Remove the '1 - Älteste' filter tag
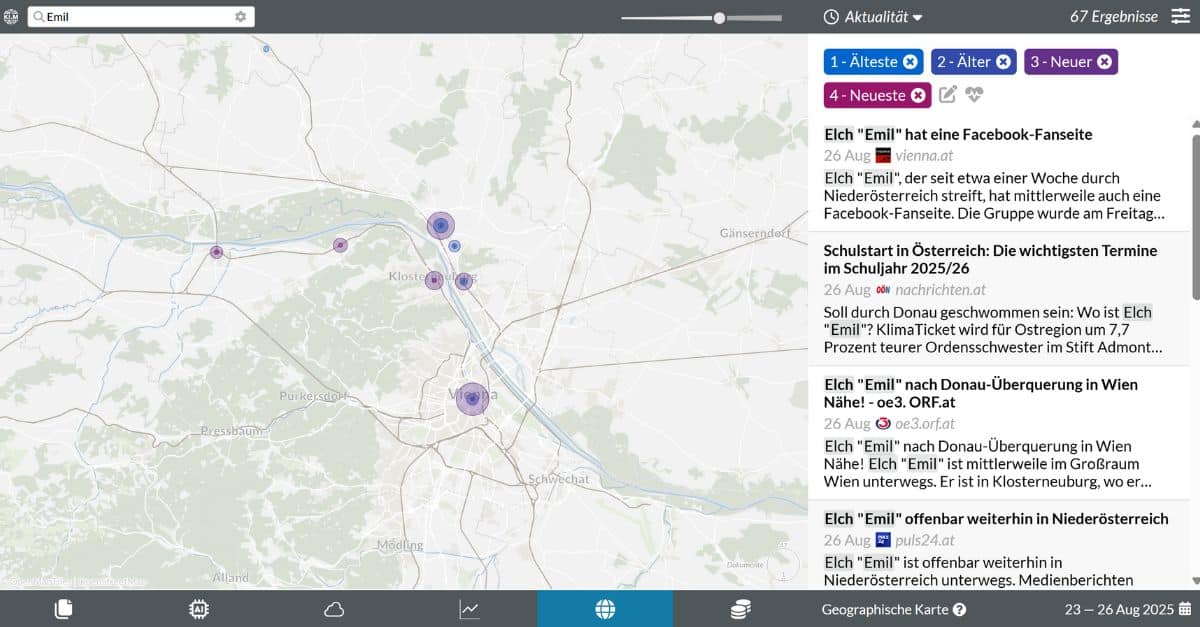This screenshot has height=627, width=1200. coord(910,62)
